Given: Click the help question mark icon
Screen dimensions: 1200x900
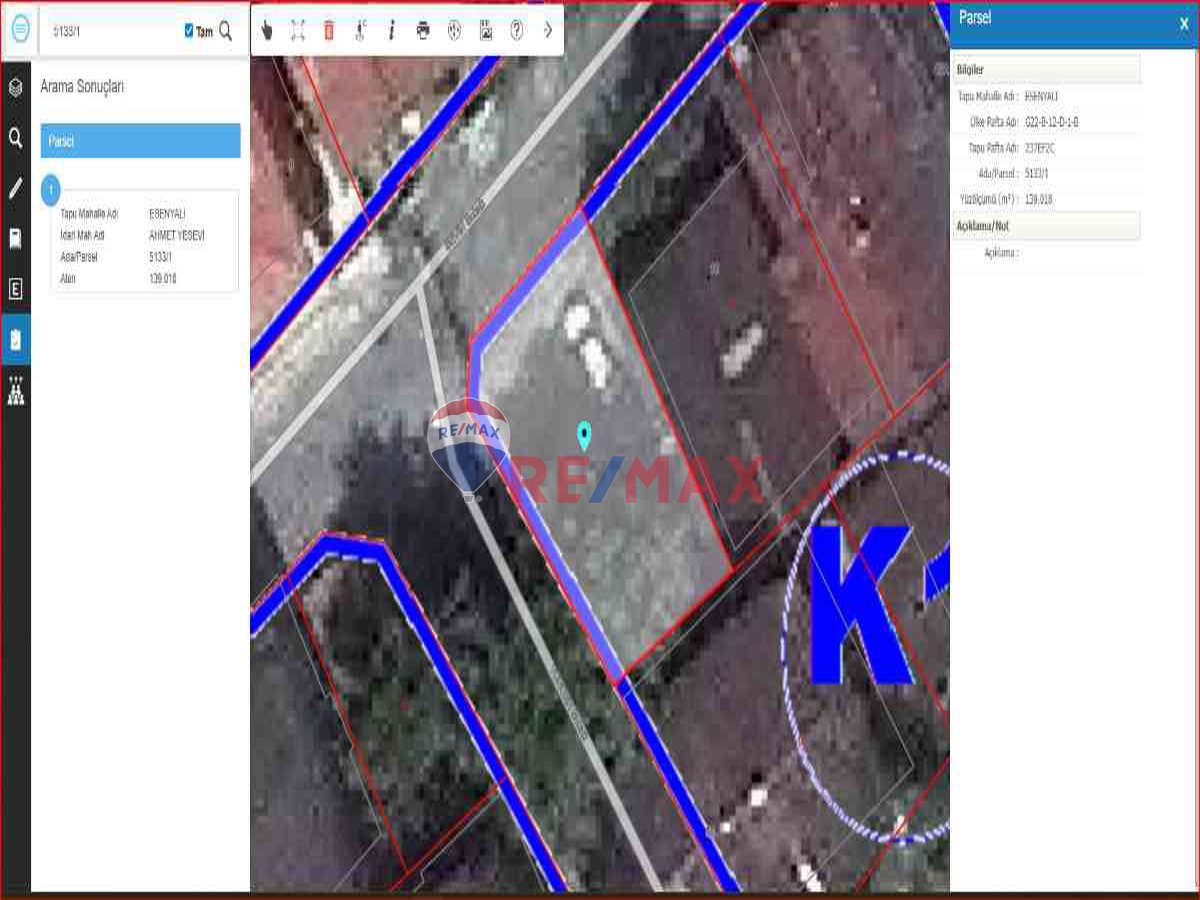Looking at the screenshot, I should (516, 30).
